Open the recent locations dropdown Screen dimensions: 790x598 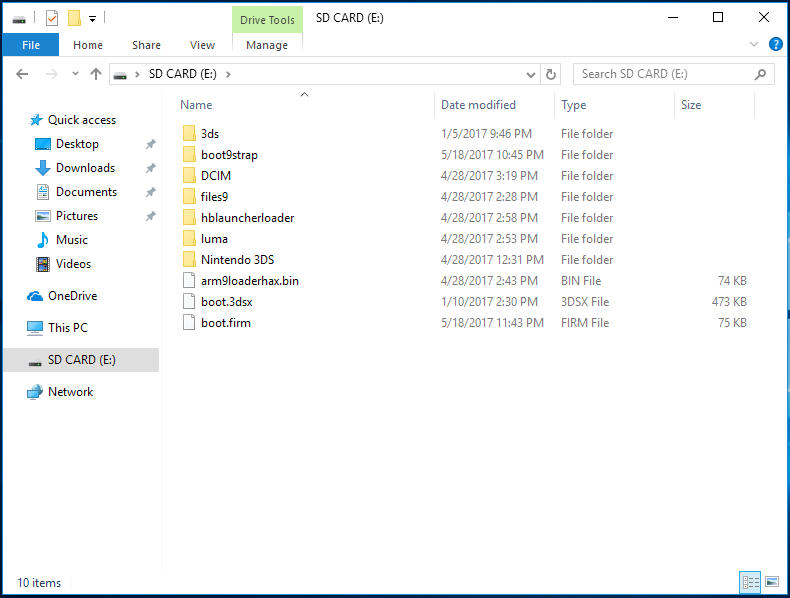(75, 74)
